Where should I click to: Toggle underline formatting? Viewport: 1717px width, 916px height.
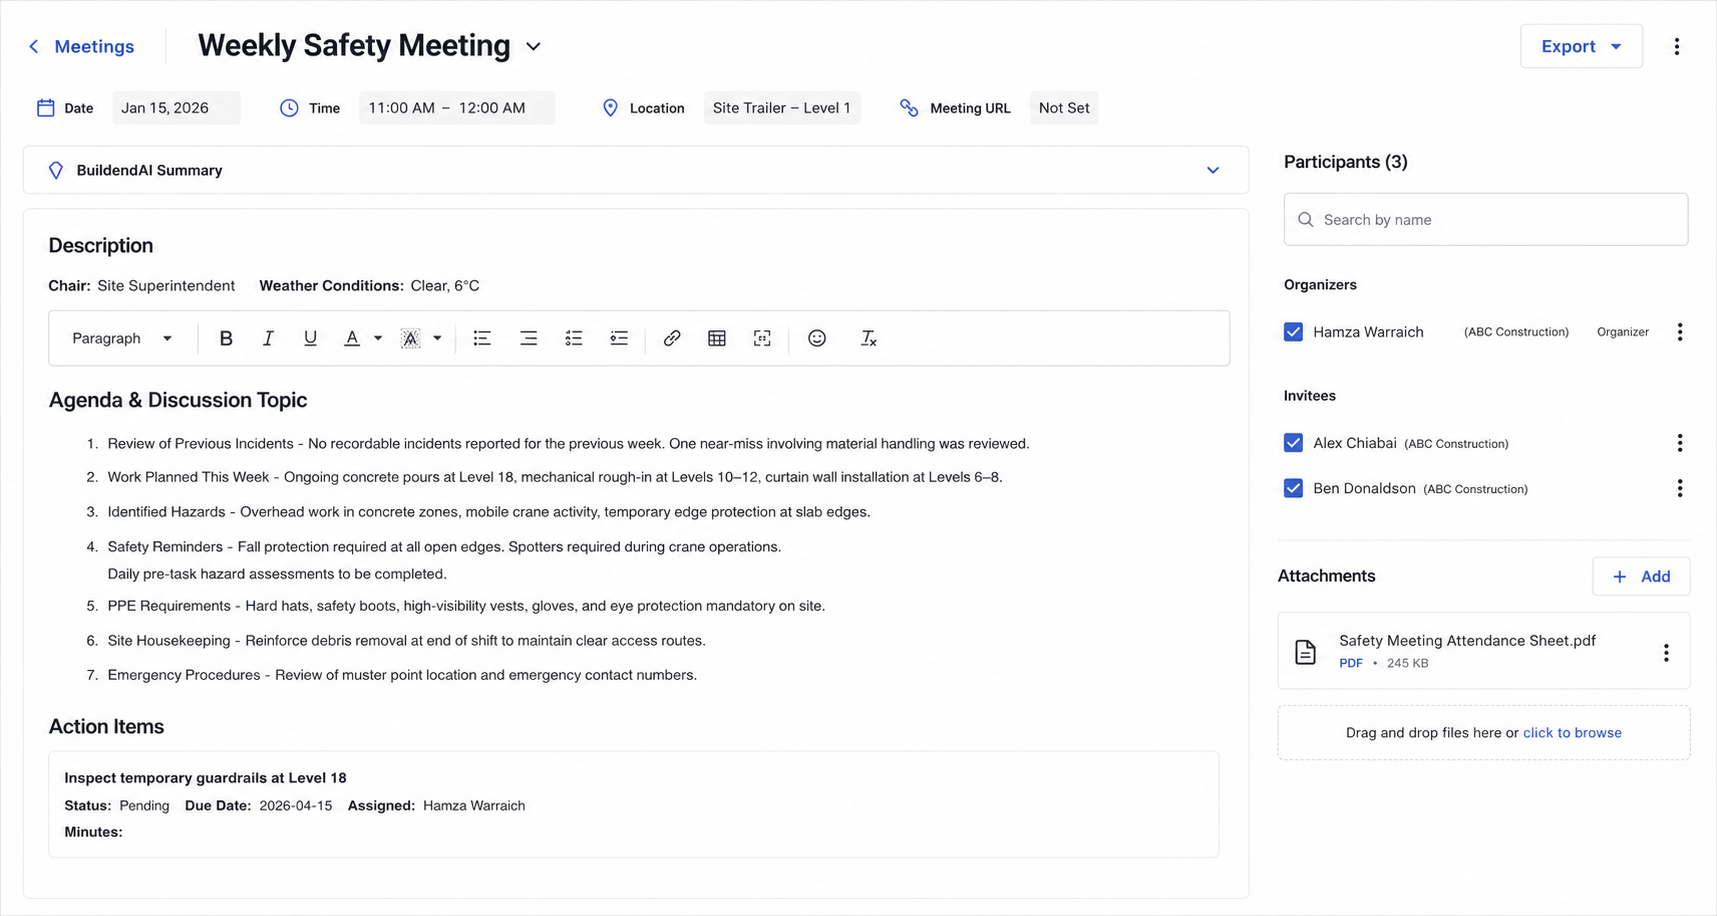[310, 338]
